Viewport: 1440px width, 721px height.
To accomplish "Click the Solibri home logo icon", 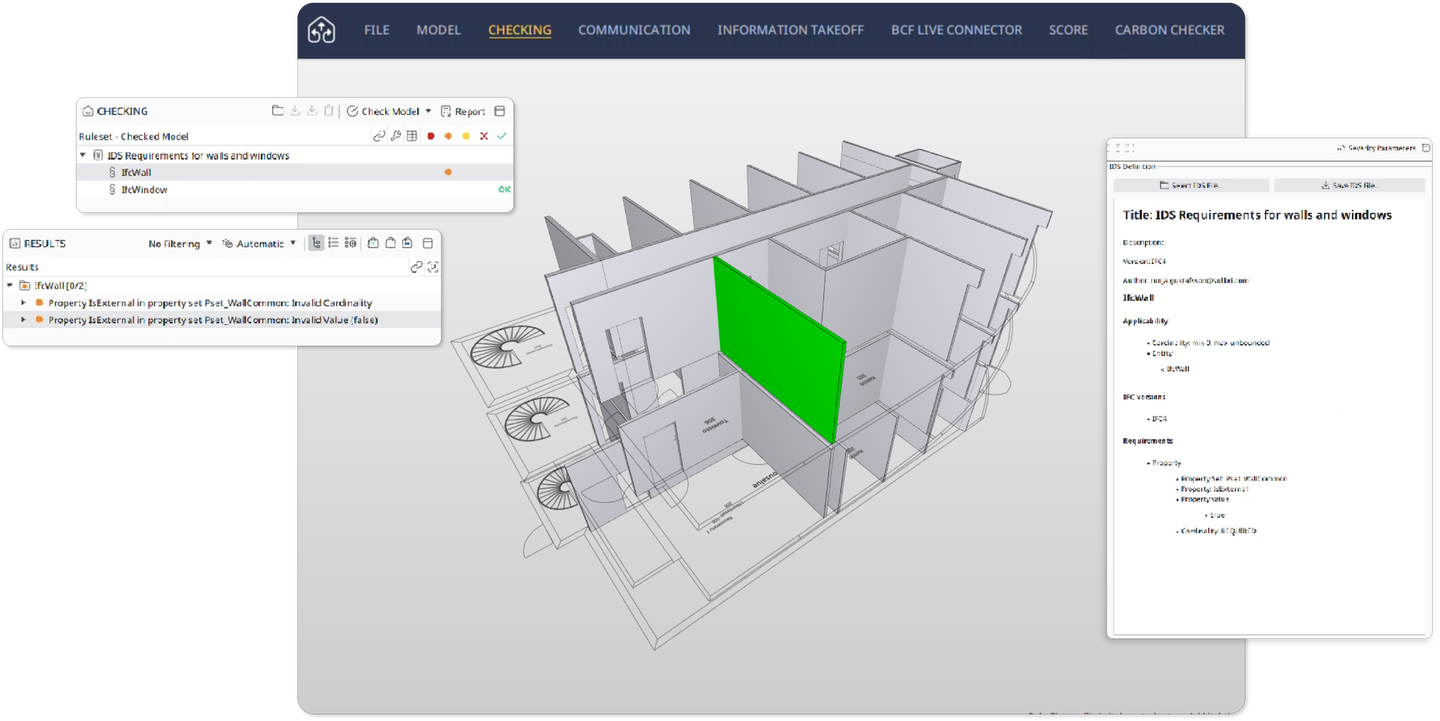I will pos(321,30).
